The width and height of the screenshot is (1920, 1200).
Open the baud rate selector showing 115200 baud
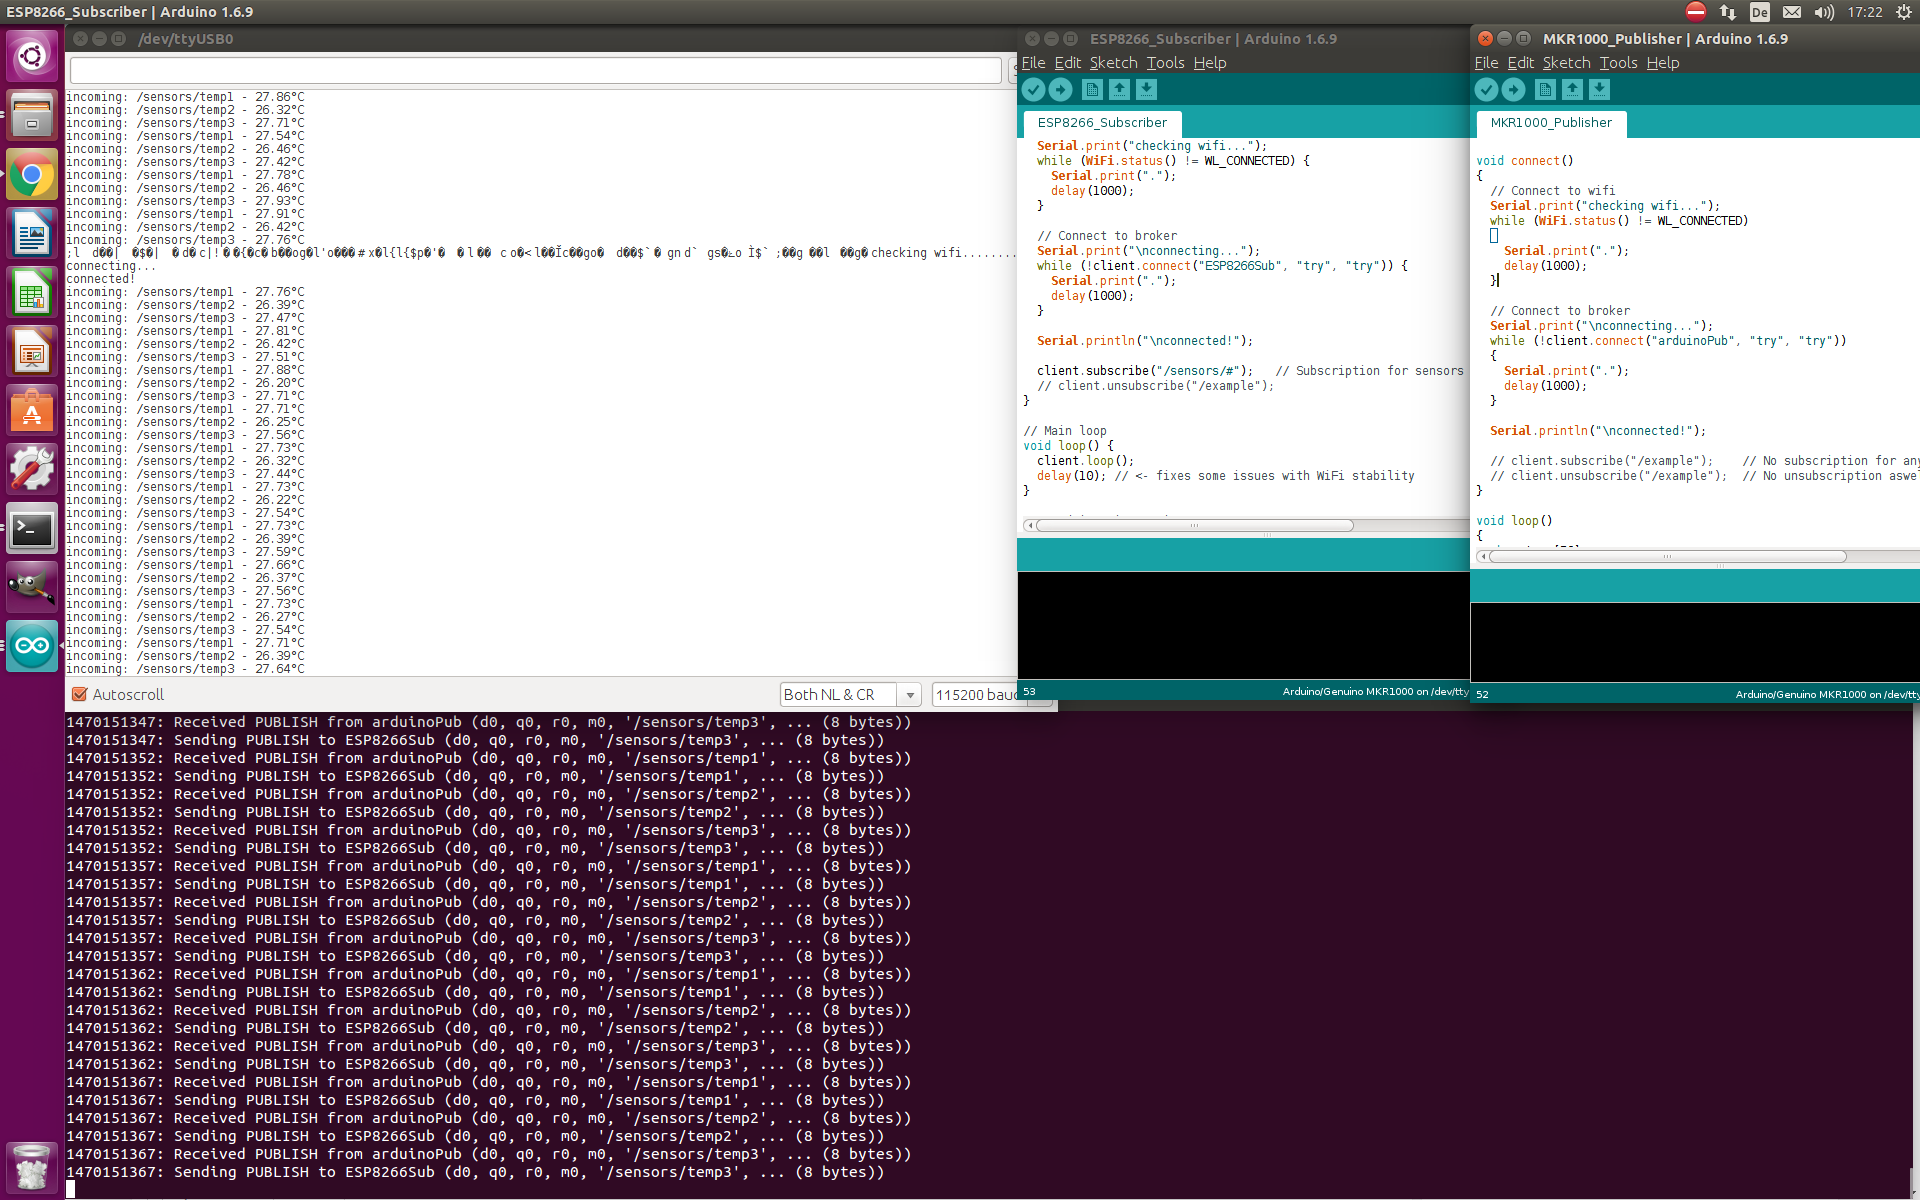pos(978,693)
